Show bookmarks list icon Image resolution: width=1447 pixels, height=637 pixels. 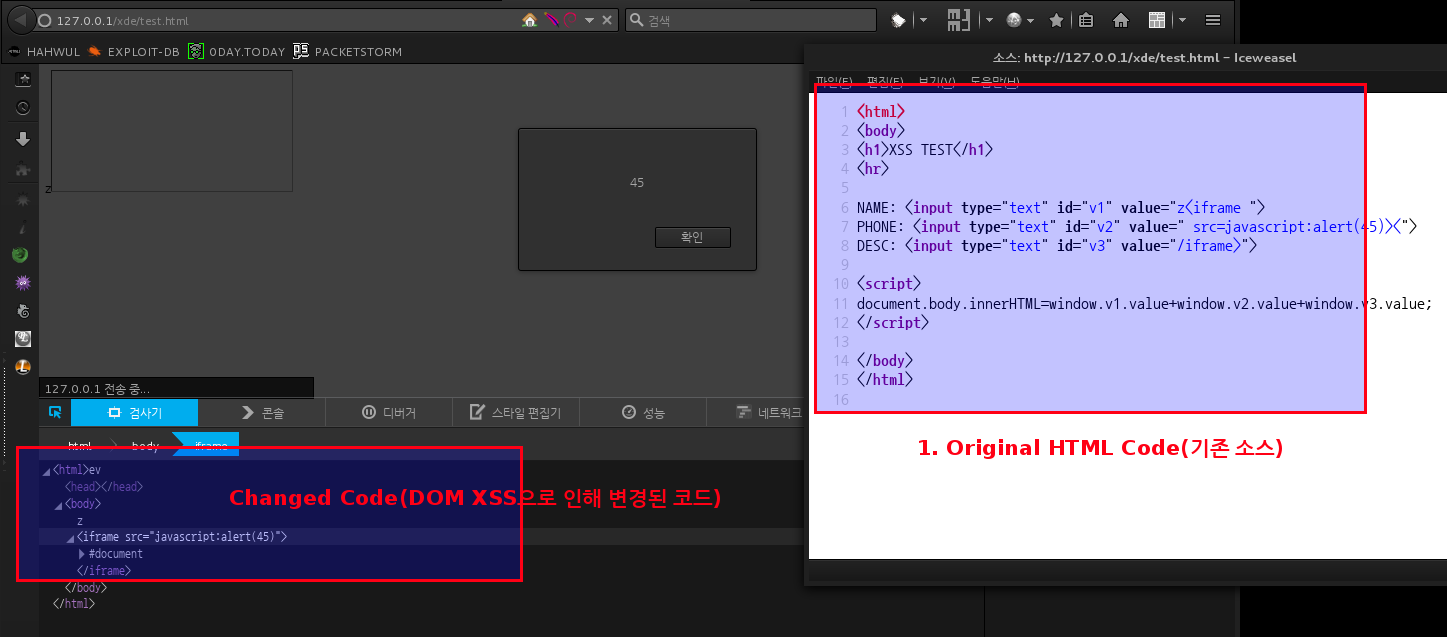pos(1086,20)
